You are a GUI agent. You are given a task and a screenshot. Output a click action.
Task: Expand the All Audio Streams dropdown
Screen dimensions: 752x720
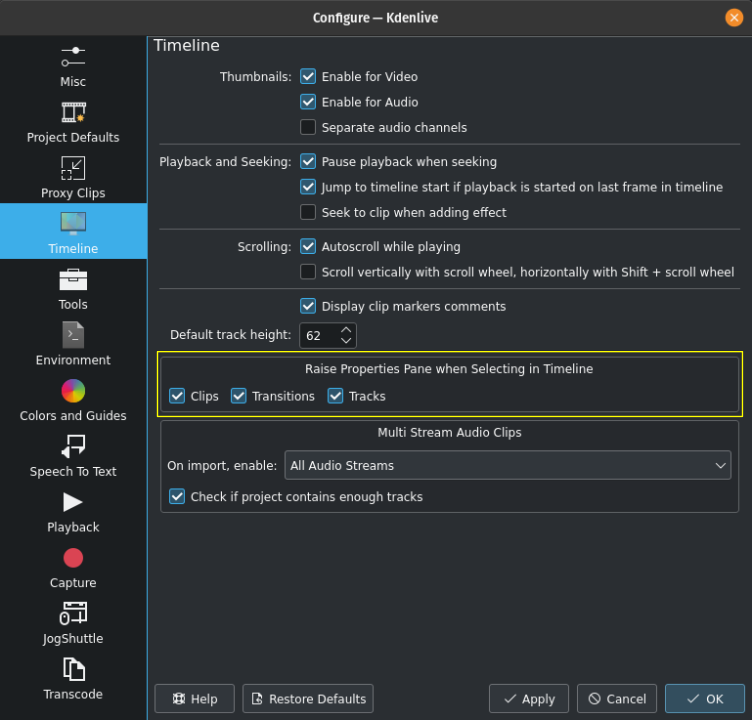coord(508,465)
